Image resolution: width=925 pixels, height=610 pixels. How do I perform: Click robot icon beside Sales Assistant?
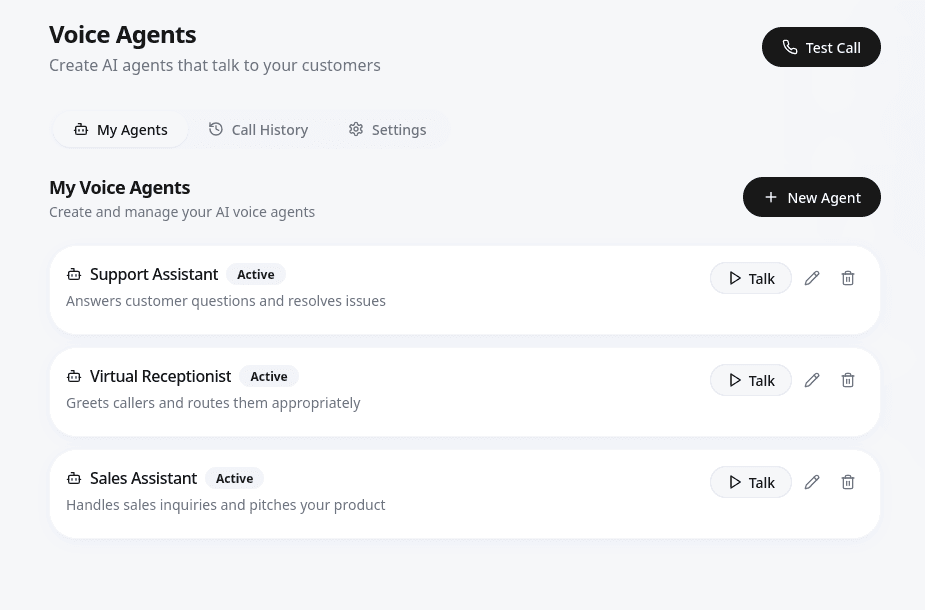74,478
